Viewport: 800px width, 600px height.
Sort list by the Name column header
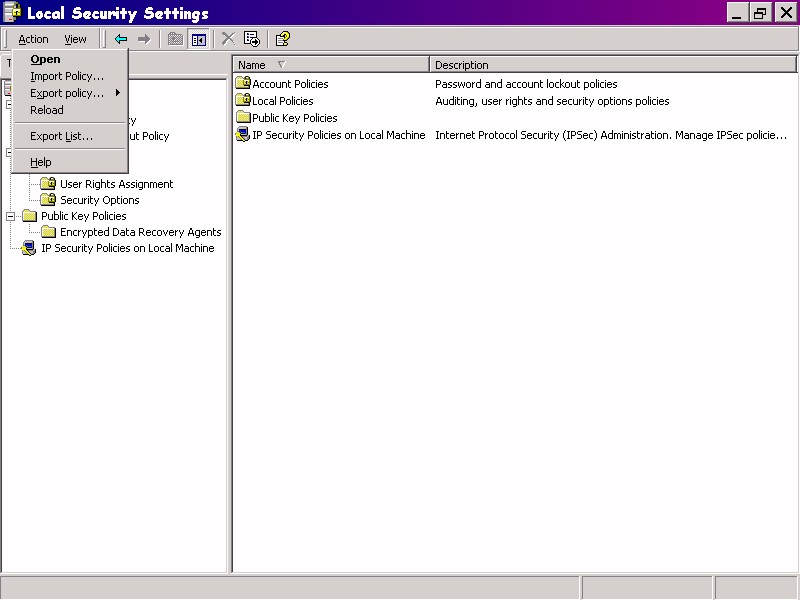[330, 65]
